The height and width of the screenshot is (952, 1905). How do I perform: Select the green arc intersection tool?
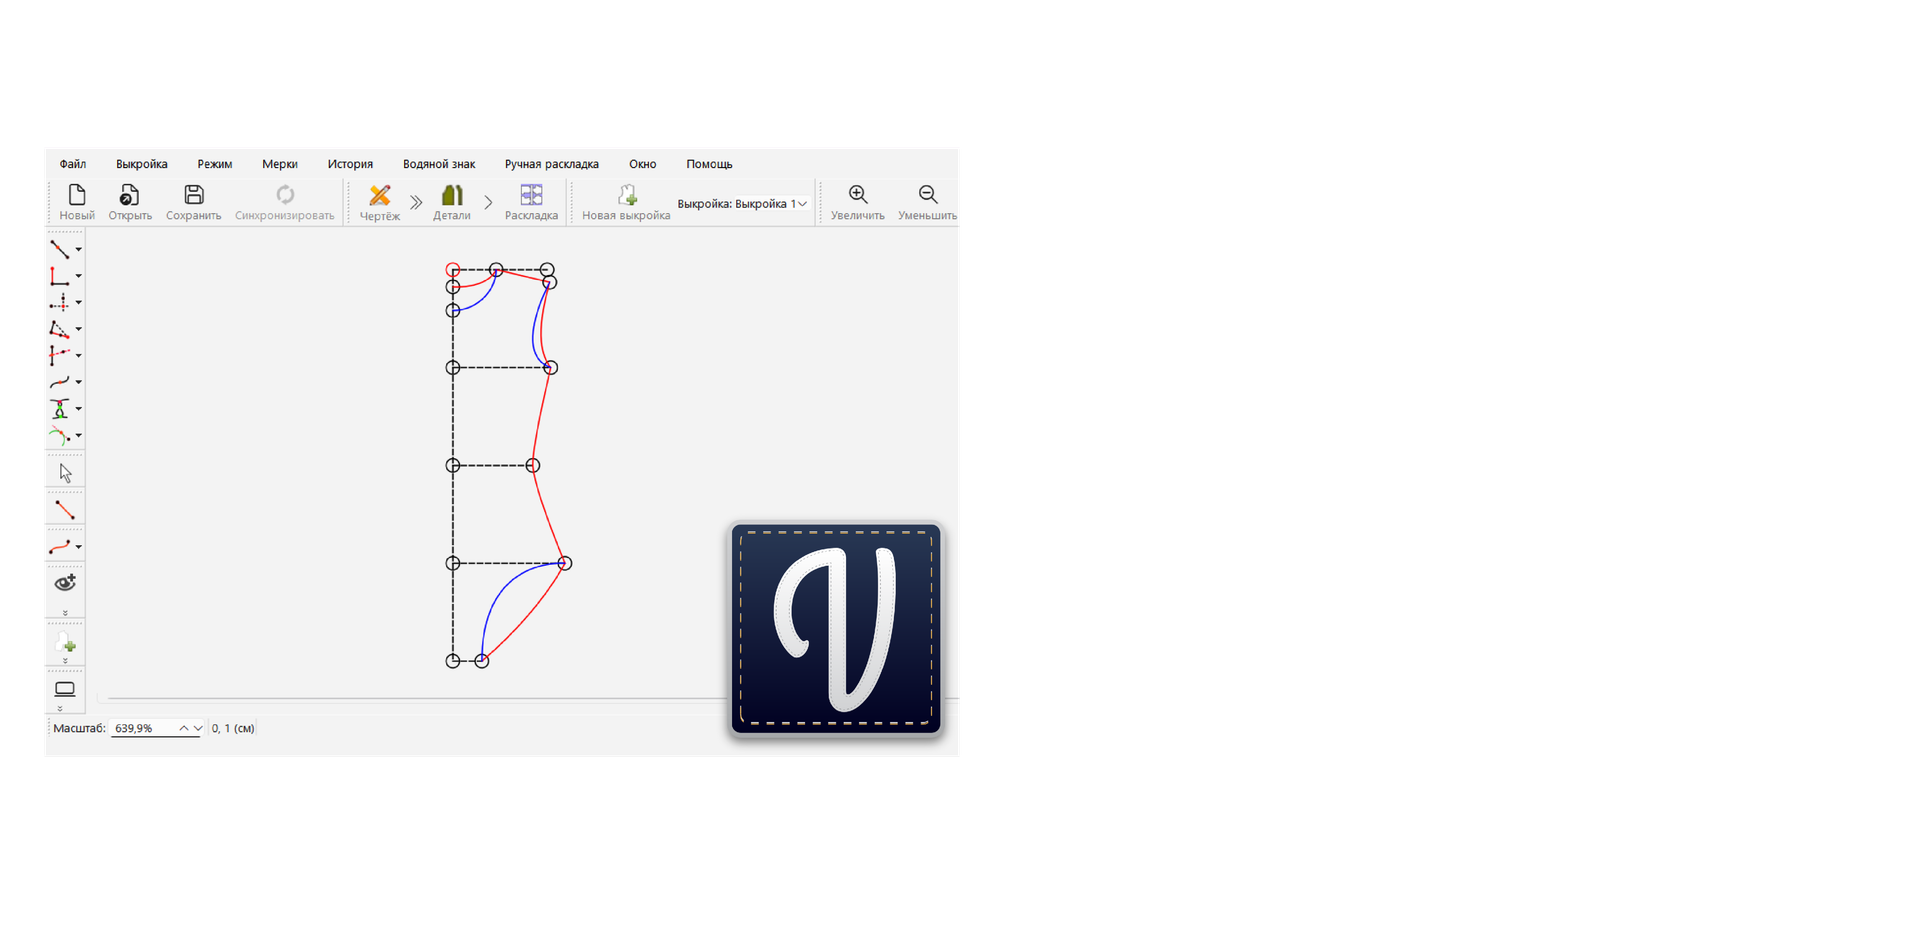[x=60, y=436]
